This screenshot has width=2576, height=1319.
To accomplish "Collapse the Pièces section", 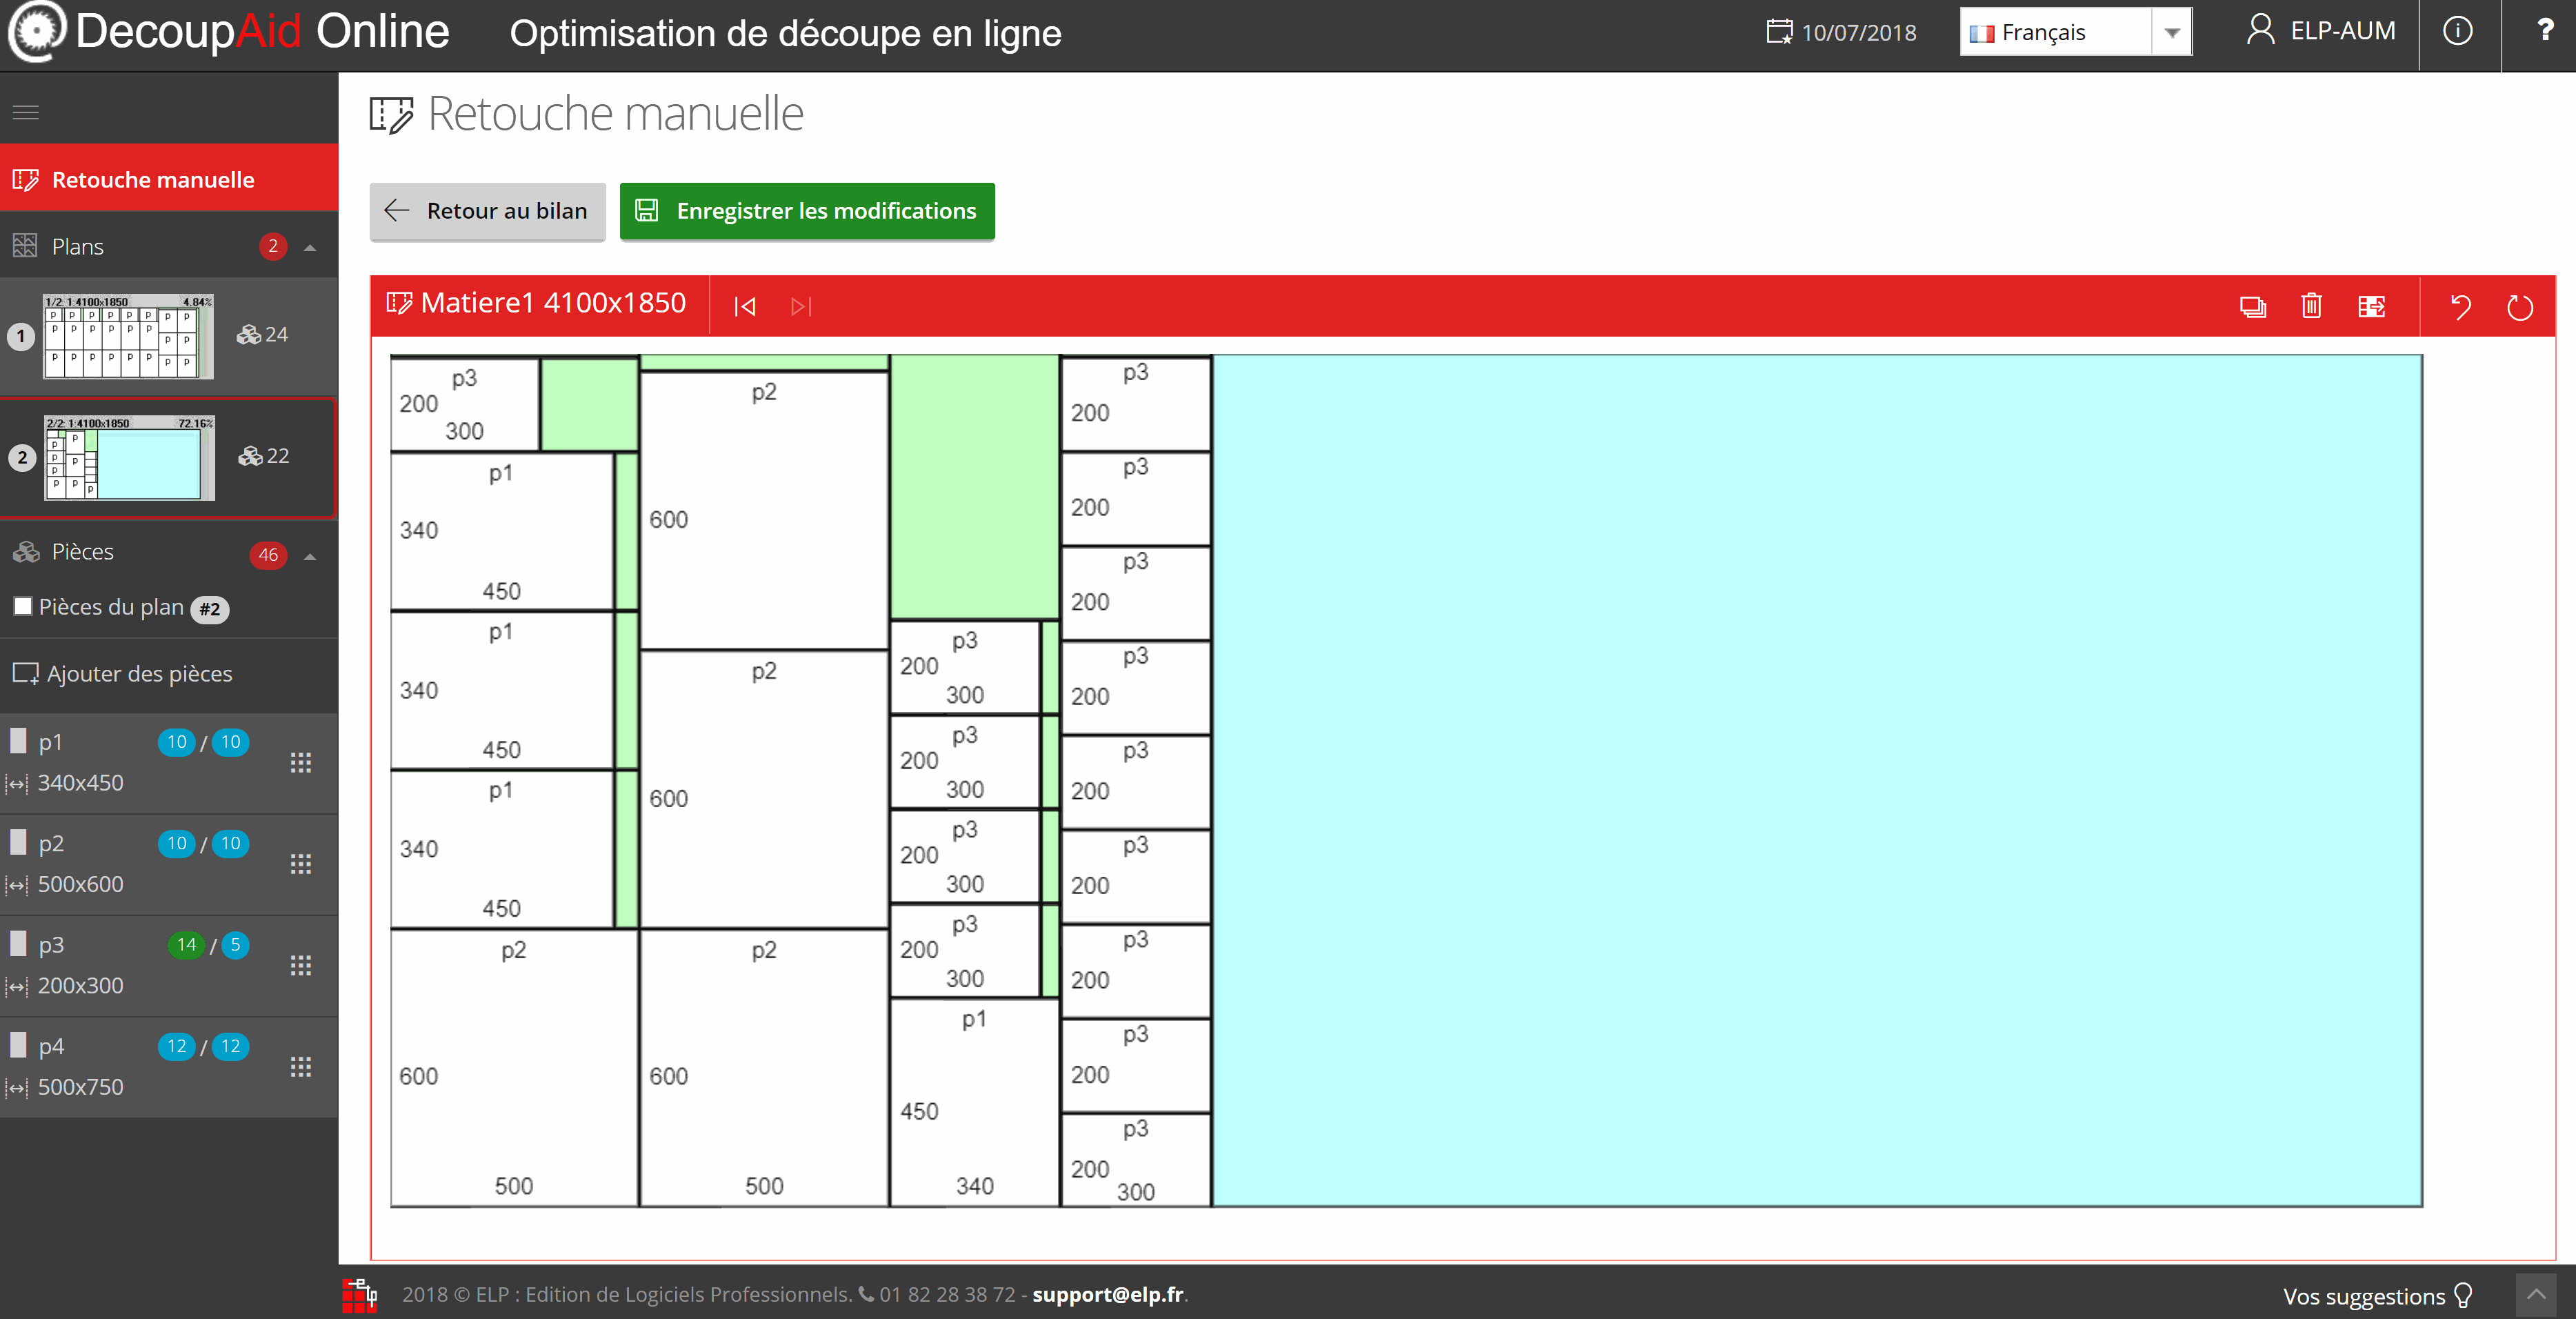I will click(310, 556).
